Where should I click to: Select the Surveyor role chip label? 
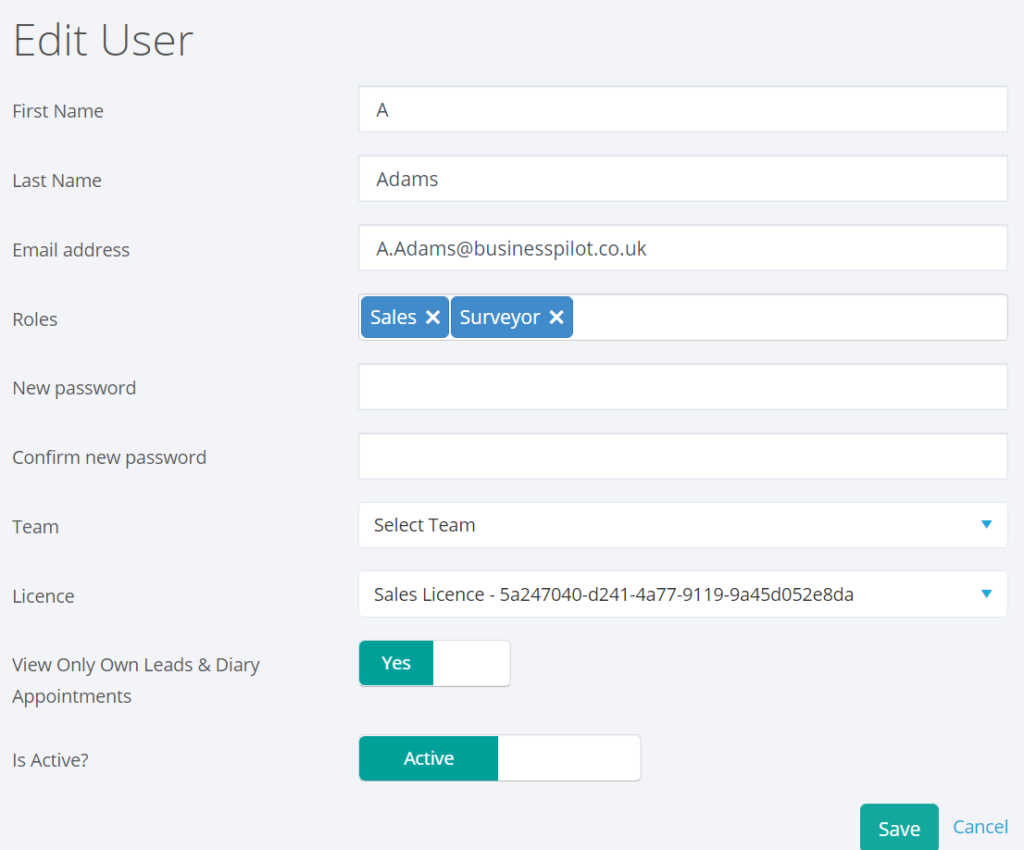click(500, 317)
